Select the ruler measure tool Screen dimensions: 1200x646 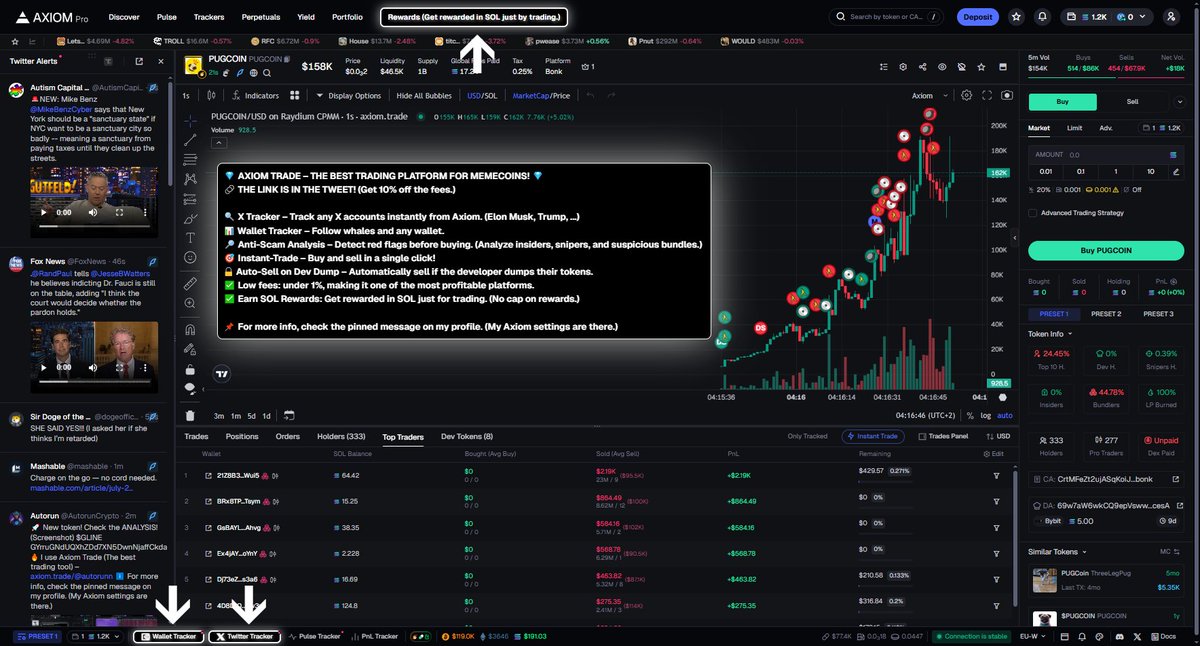click(x=190, y=284)
